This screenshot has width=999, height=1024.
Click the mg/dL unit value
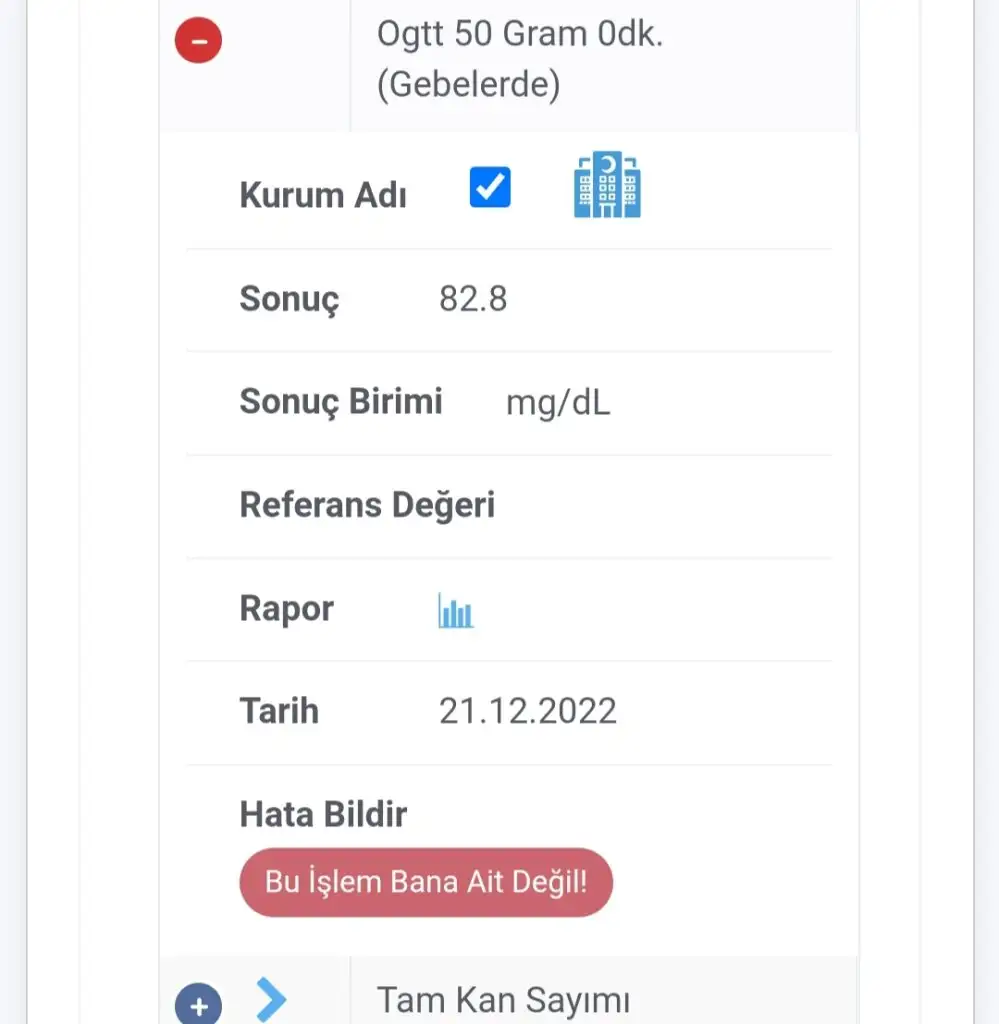[x=558, y=403]
